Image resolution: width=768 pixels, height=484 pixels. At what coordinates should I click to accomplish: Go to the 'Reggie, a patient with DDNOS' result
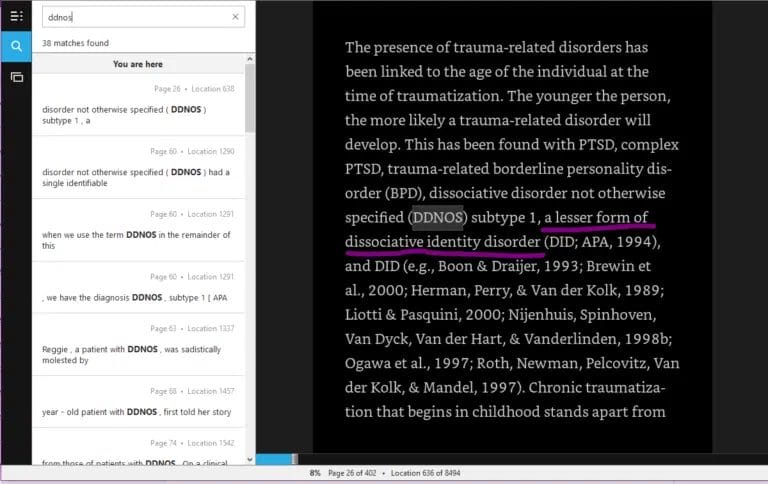pos(138,346)
